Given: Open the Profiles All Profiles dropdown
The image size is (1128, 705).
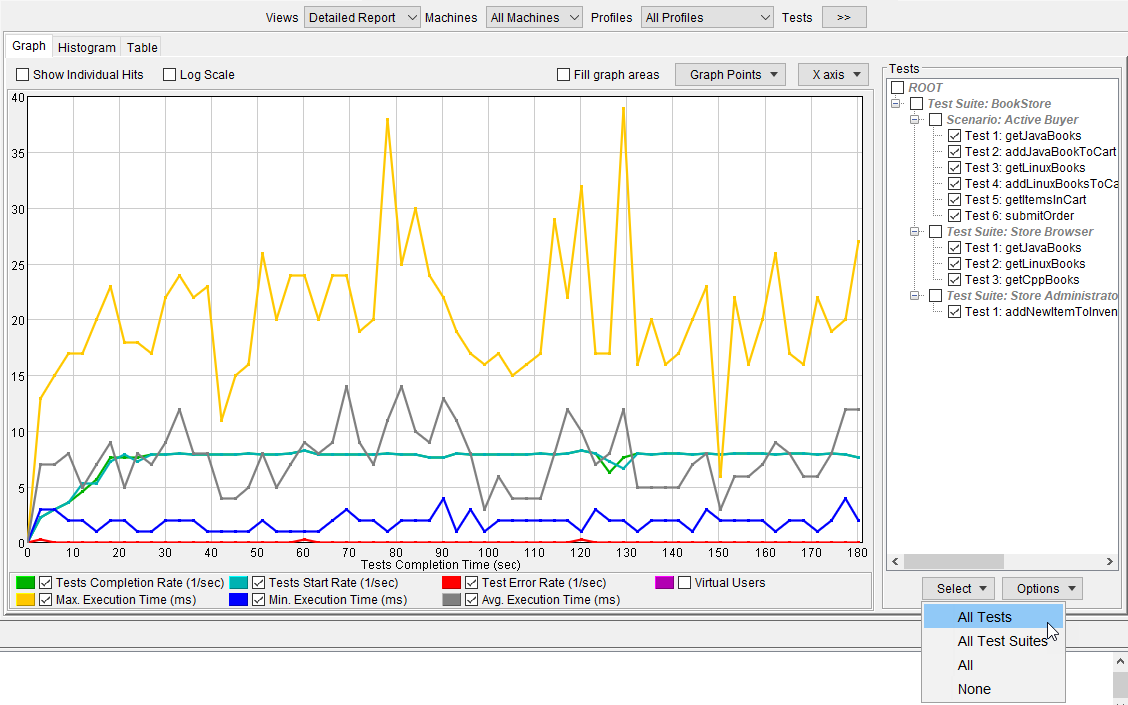Looking at the screenshot, I should [707, 17].
